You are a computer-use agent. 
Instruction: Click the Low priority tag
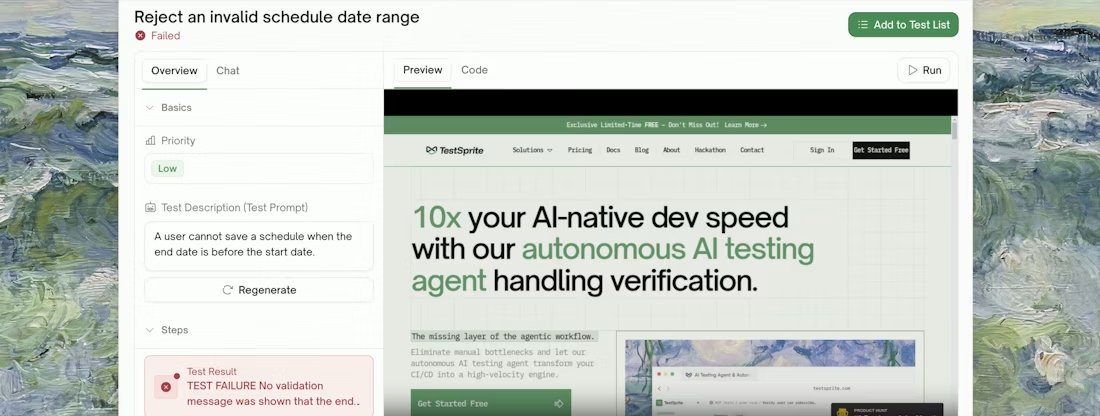(167, 168)
